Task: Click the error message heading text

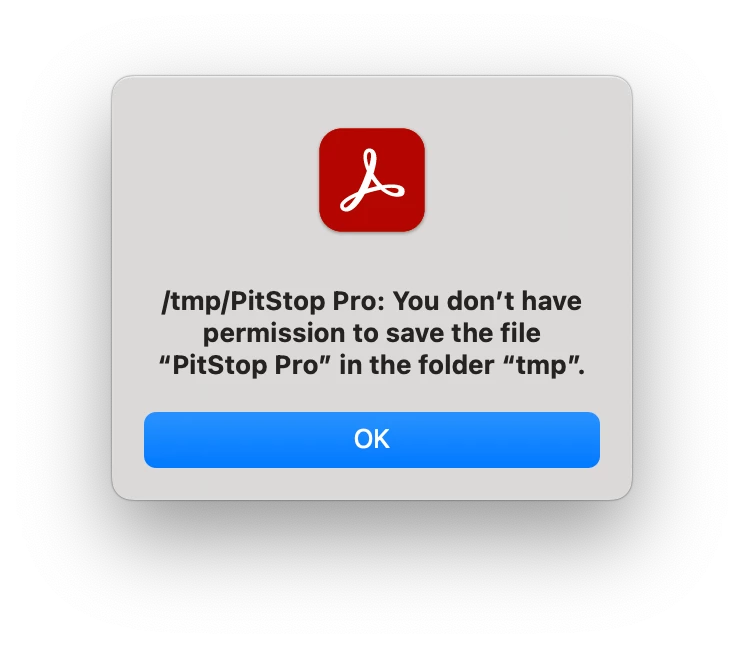Action: coord(372,333)
